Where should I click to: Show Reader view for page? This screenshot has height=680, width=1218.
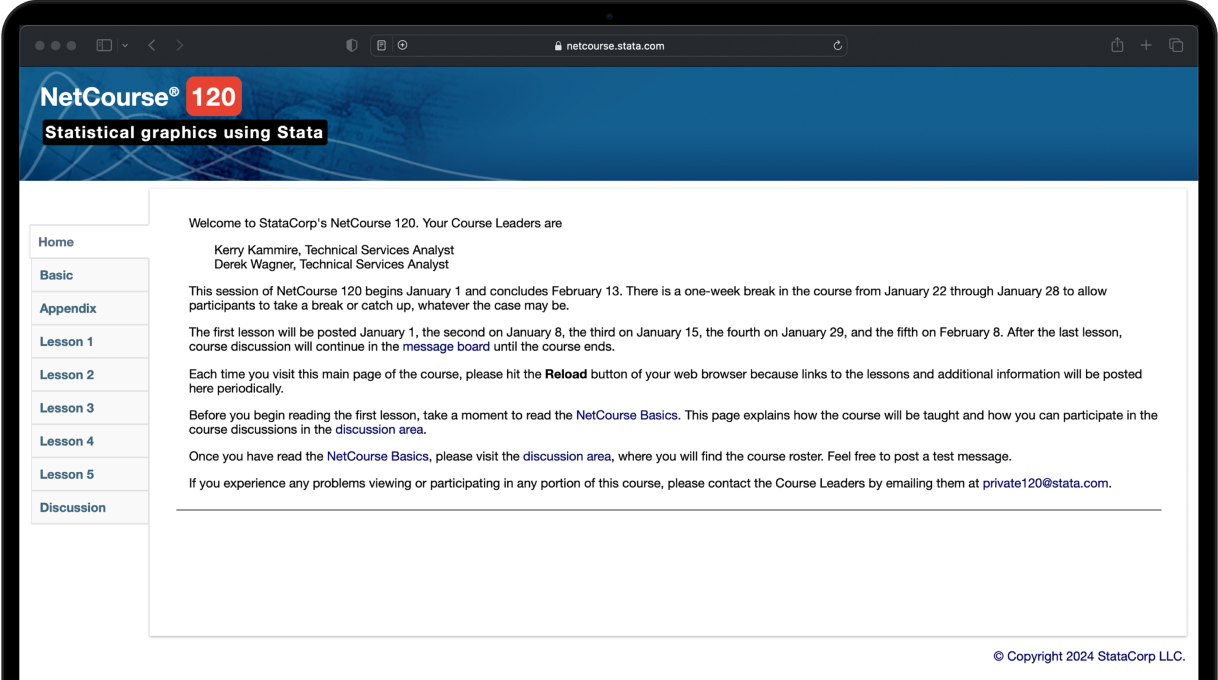(x=382, y=45)
